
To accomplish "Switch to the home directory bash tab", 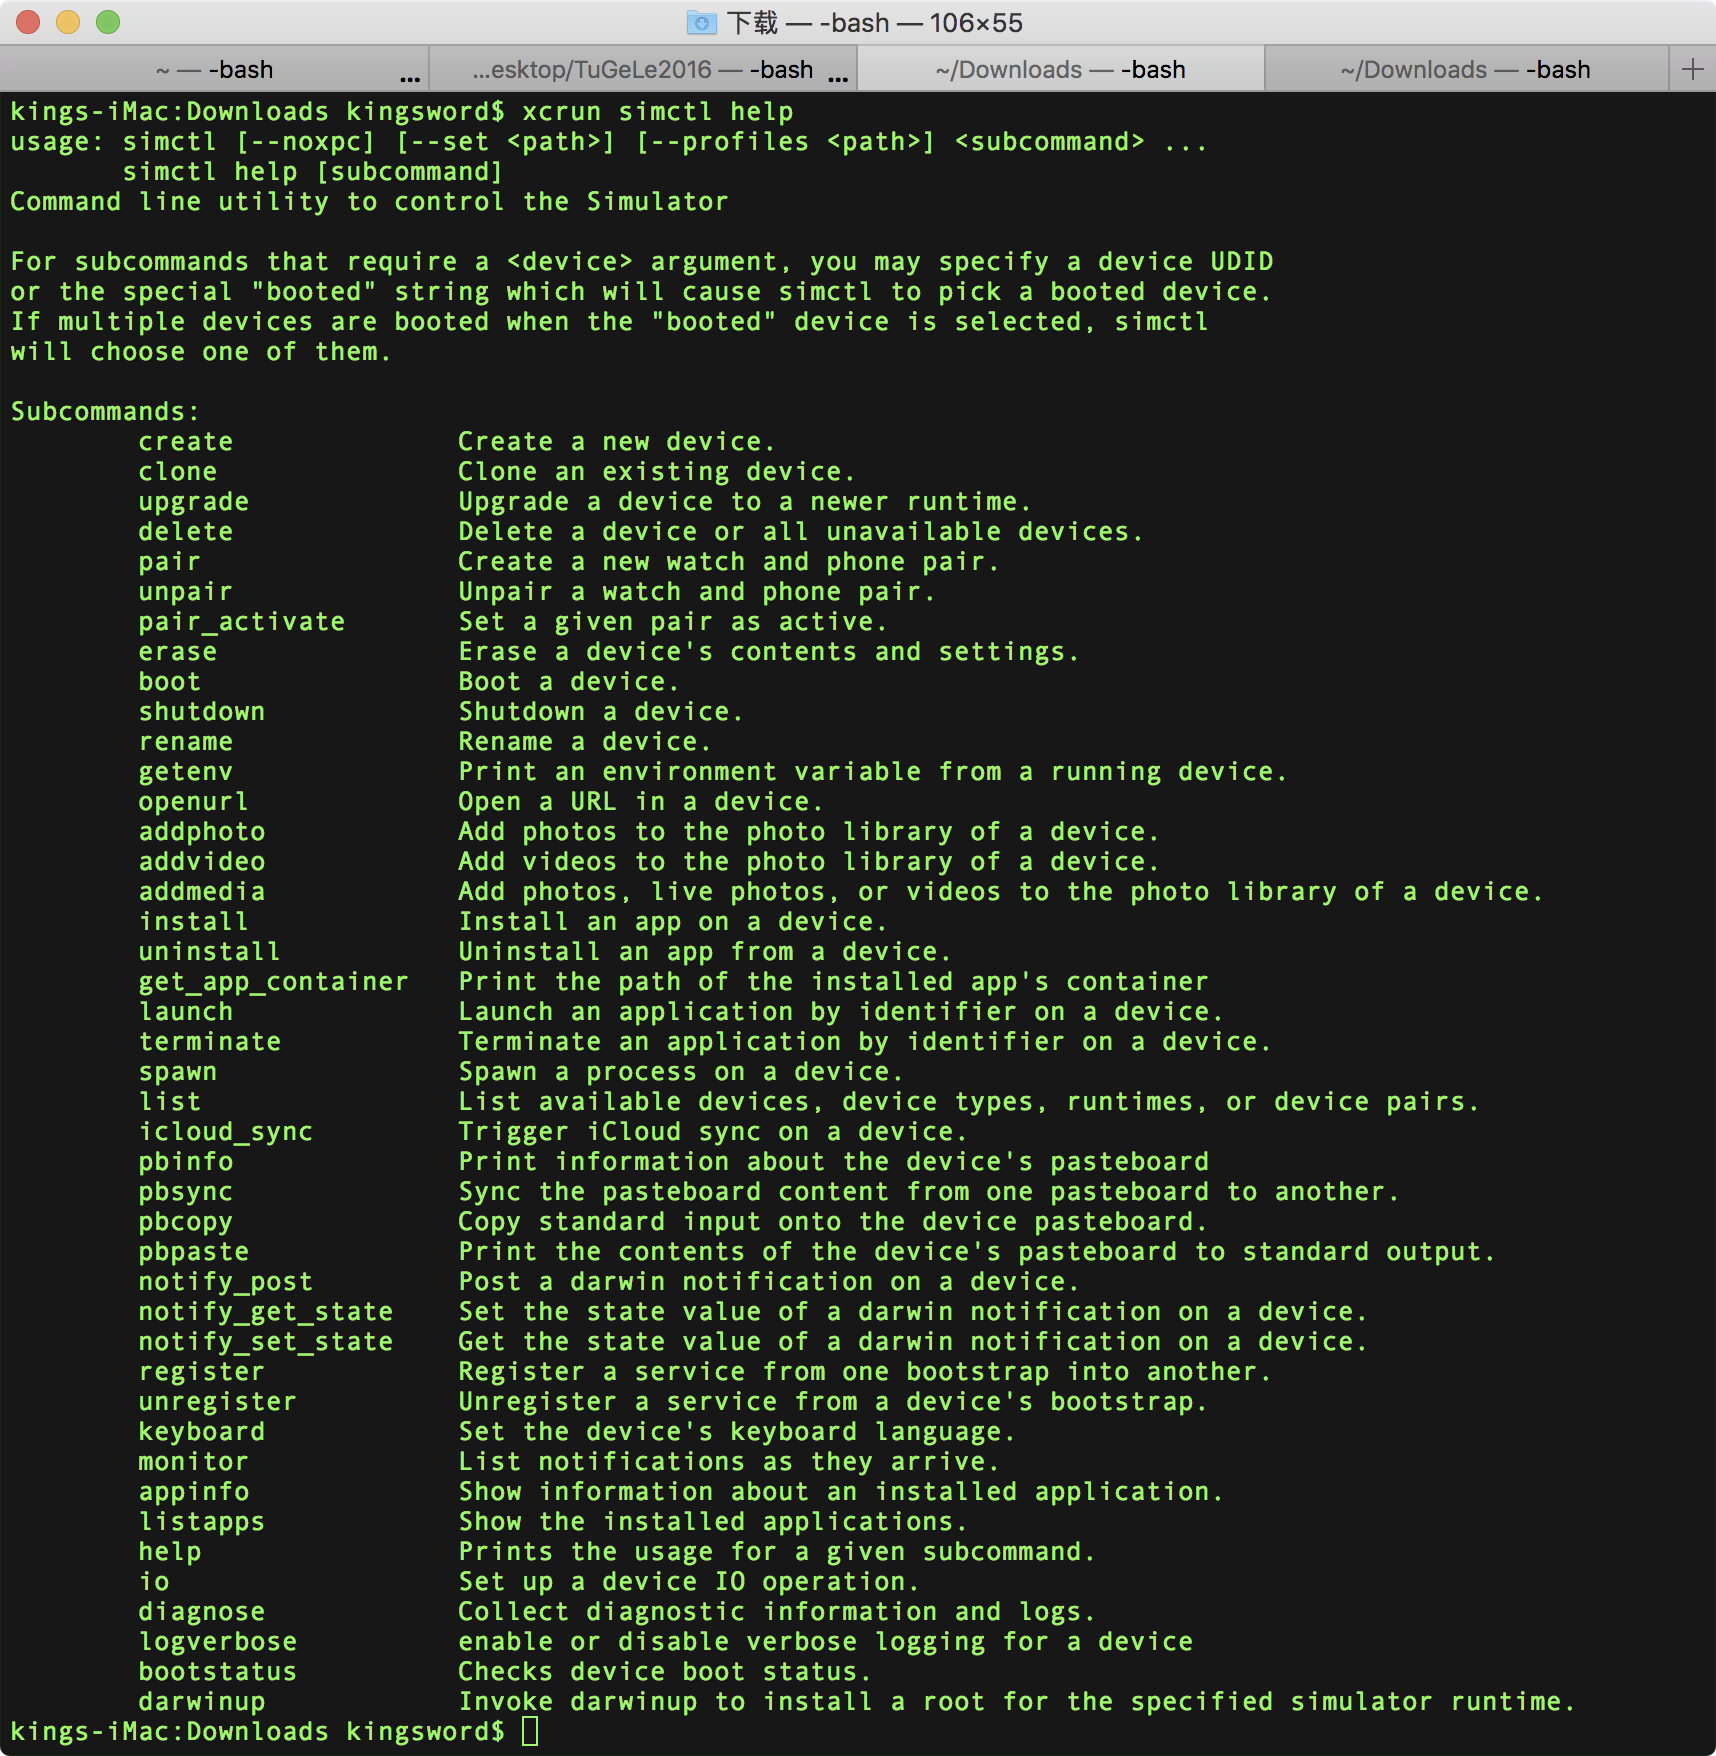I will (214, 69).
